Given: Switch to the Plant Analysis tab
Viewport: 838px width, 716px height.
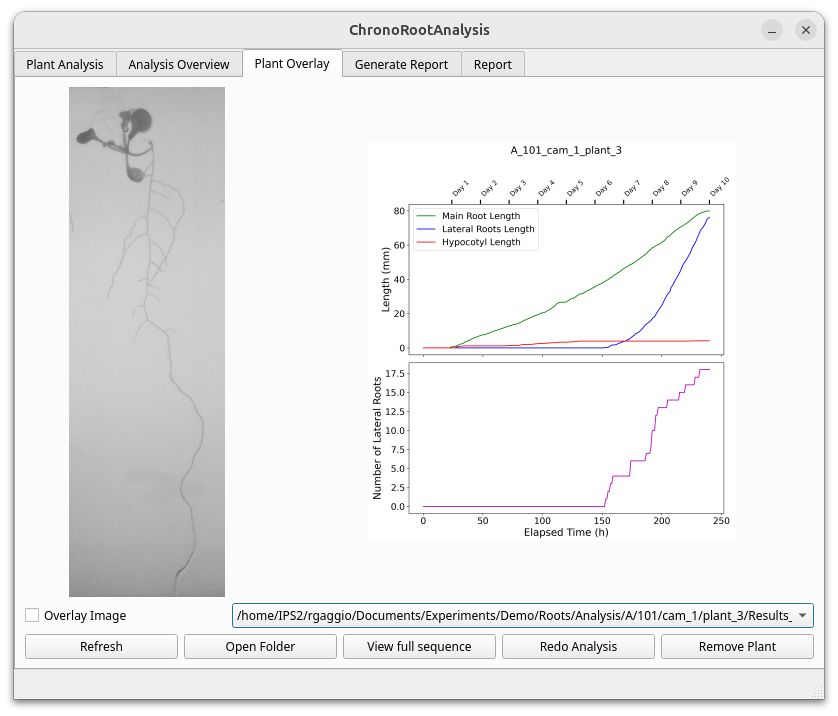Looking at the screenshot, I should (x=65, y=64).
